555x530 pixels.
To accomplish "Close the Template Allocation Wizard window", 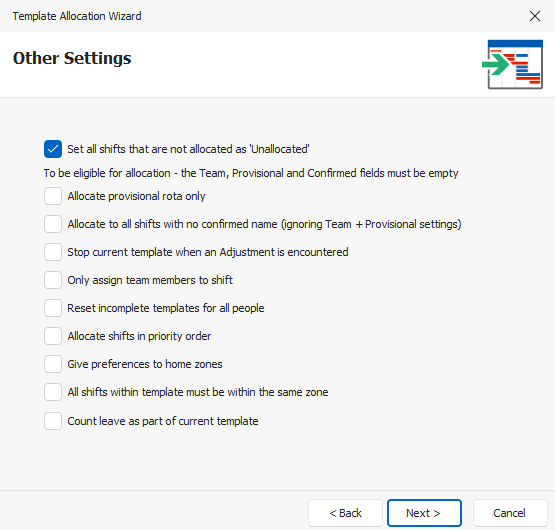I will pyautogui.click(x=534, y=16).
